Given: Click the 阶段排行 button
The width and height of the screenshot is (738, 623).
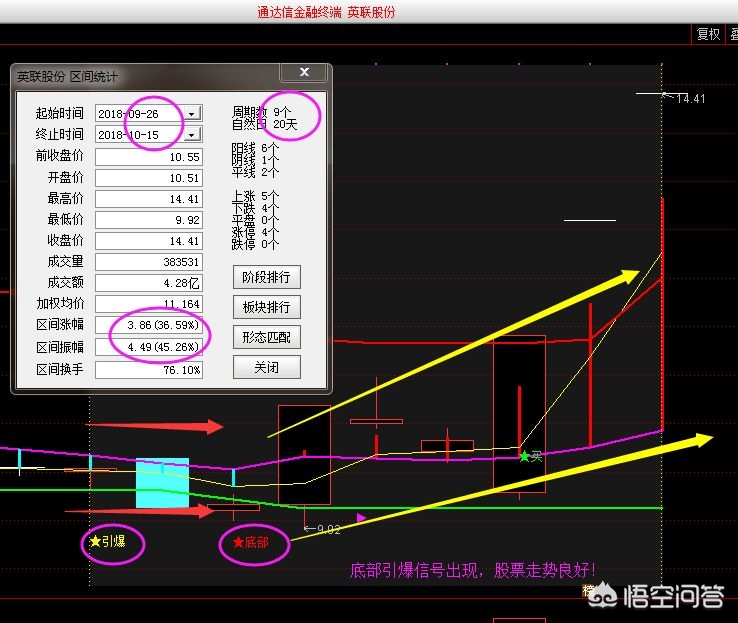Looking at the screenshot, I should [x=266, y=277].
